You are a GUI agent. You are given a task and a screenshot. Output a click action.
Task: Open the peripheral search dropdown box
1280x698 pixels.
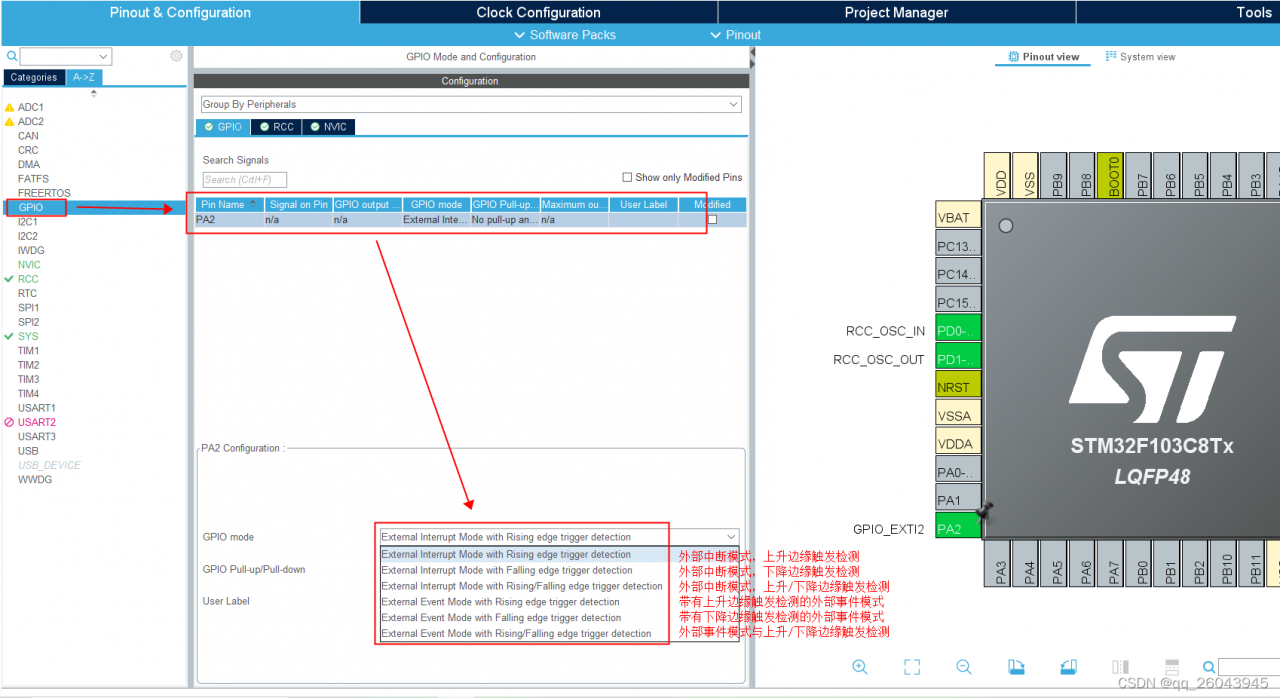(x=66, y=57)
